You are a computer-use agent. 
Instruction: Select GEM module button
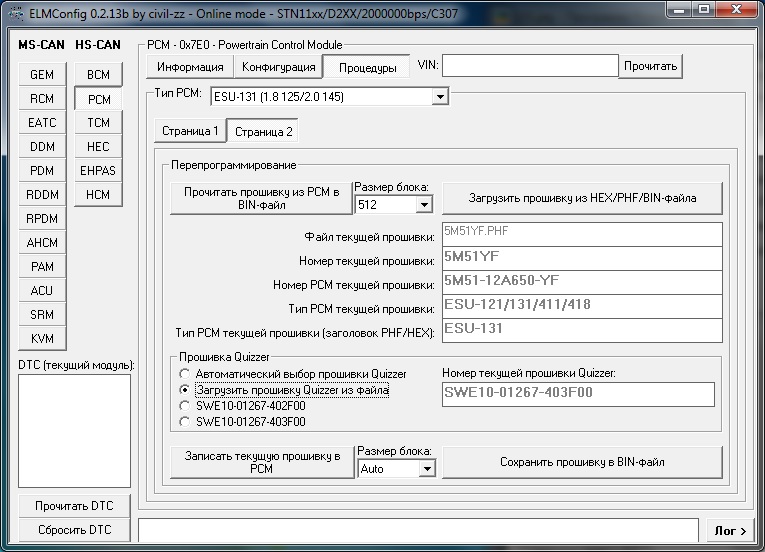pos(42,75)
